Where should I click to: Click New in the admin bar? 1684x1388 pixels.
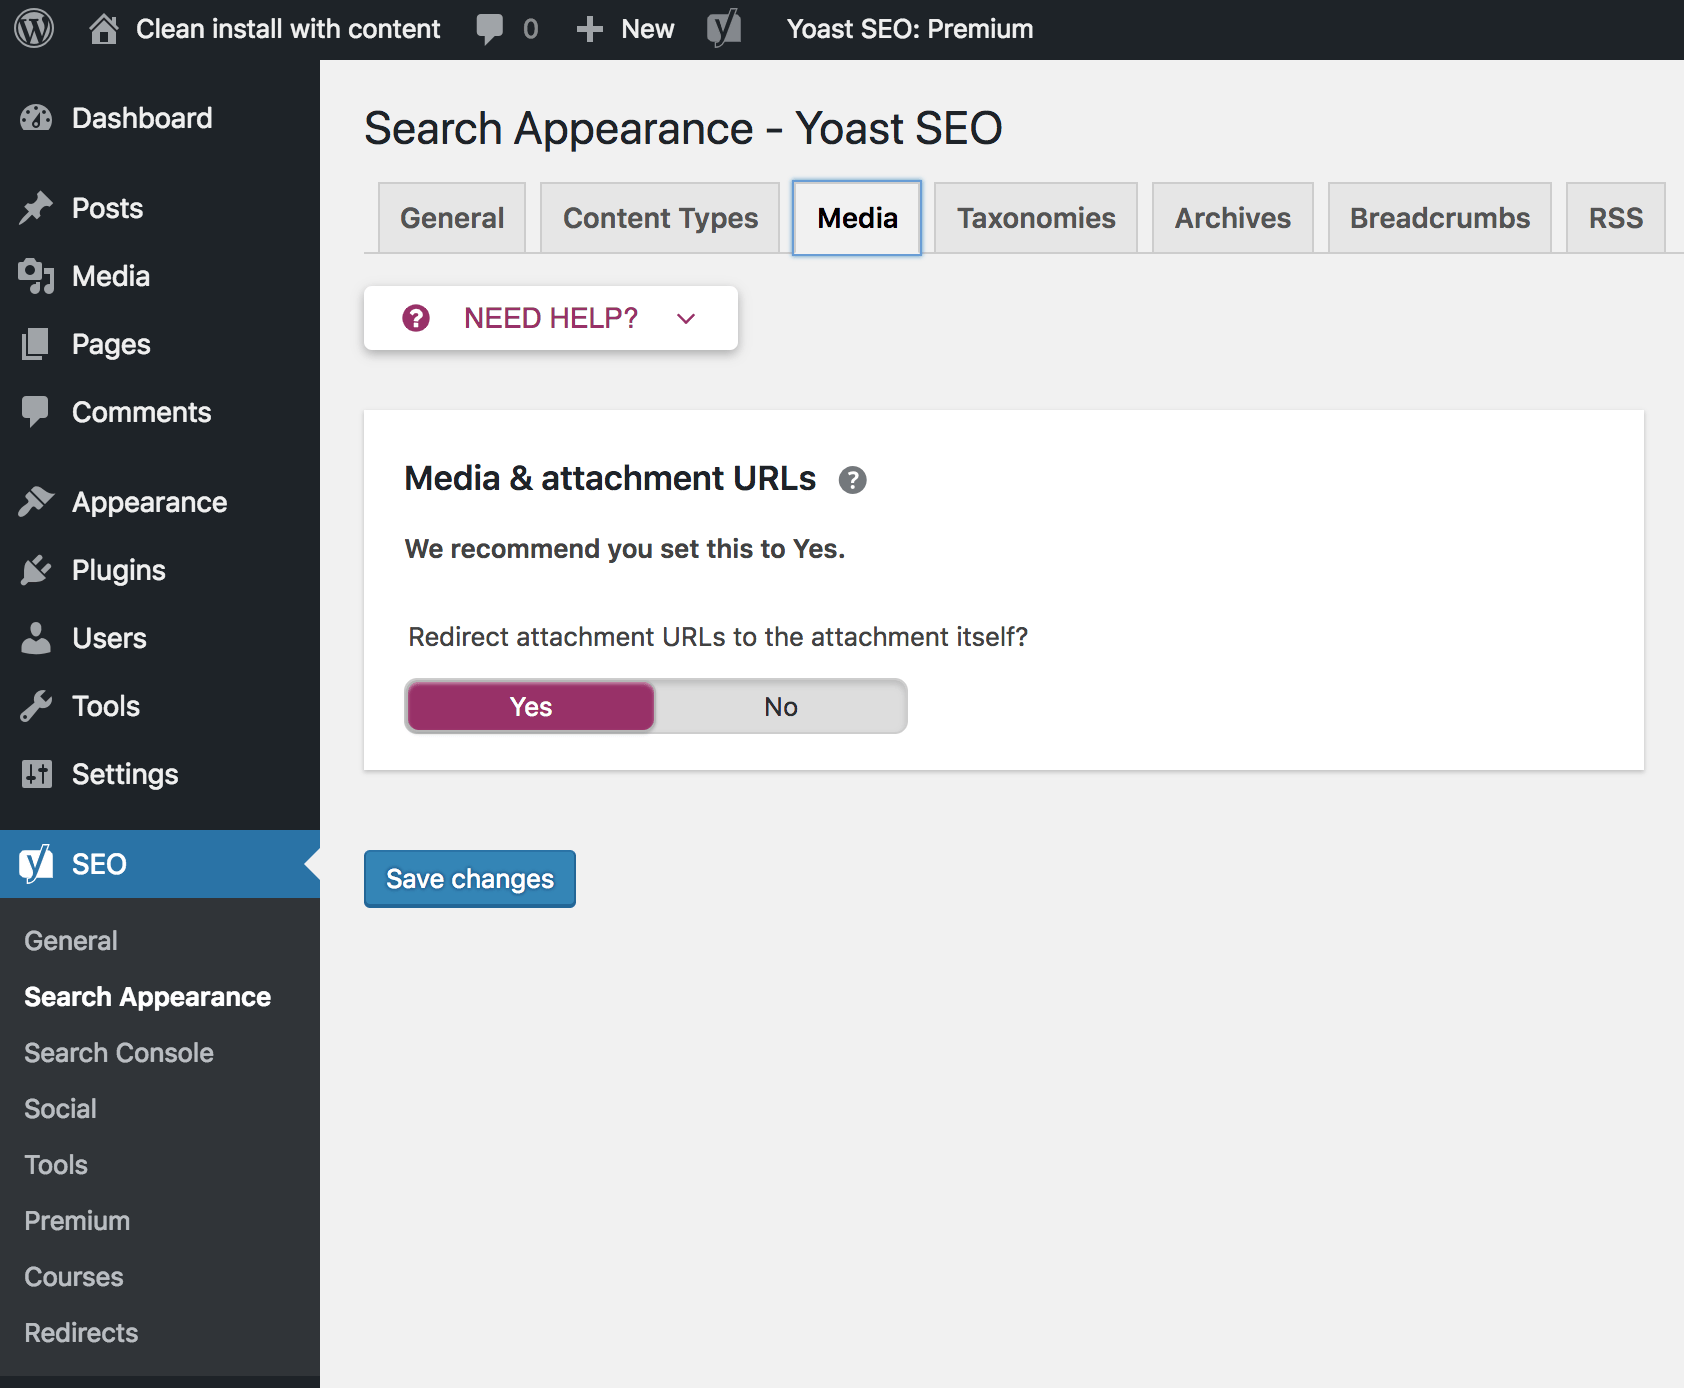click(x=648, y=29)
